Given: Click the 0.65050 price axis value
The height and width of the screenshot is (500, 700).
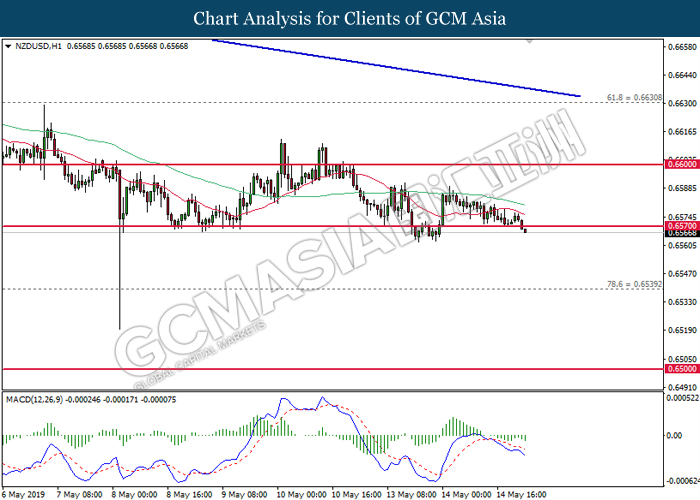Looking at the screenshot, I should tap(682, 359).
